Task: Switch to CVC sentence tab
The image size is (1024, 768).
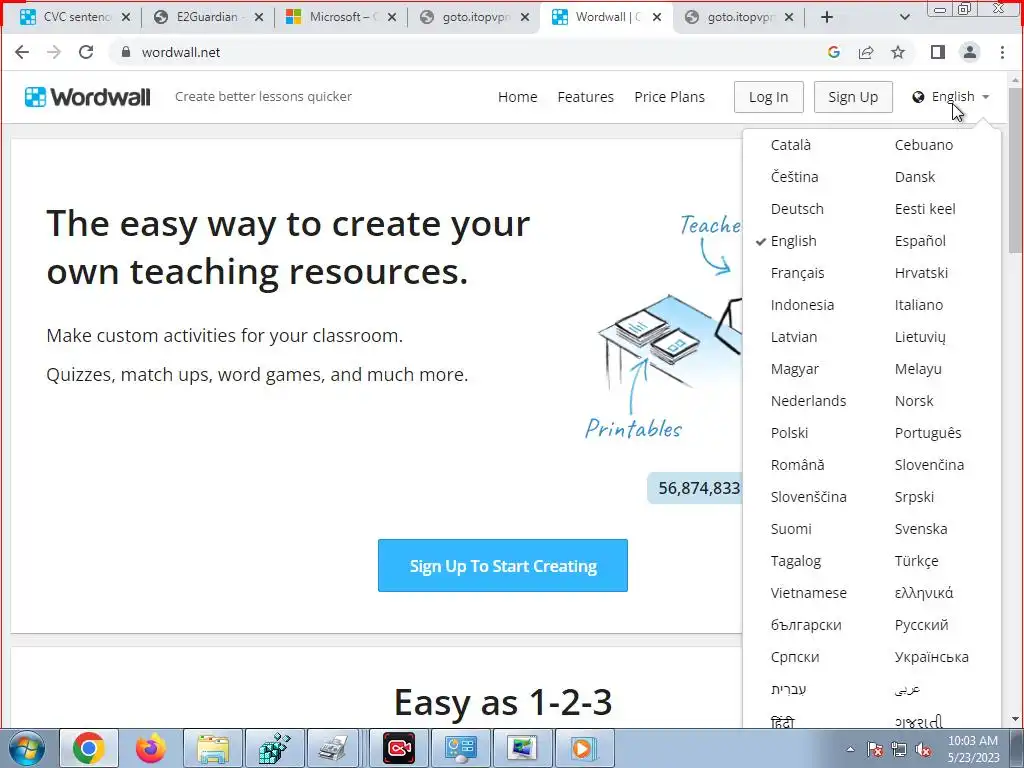Action: [75, 18]
